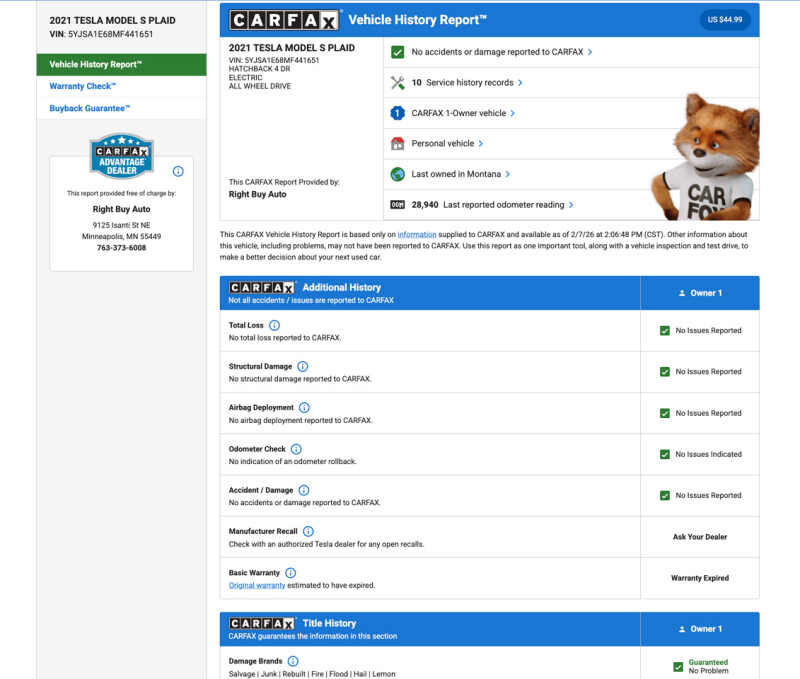Click the green check for Airbag Deployment
This screenshot has height=679, width=800.
(x=665, y=413)
